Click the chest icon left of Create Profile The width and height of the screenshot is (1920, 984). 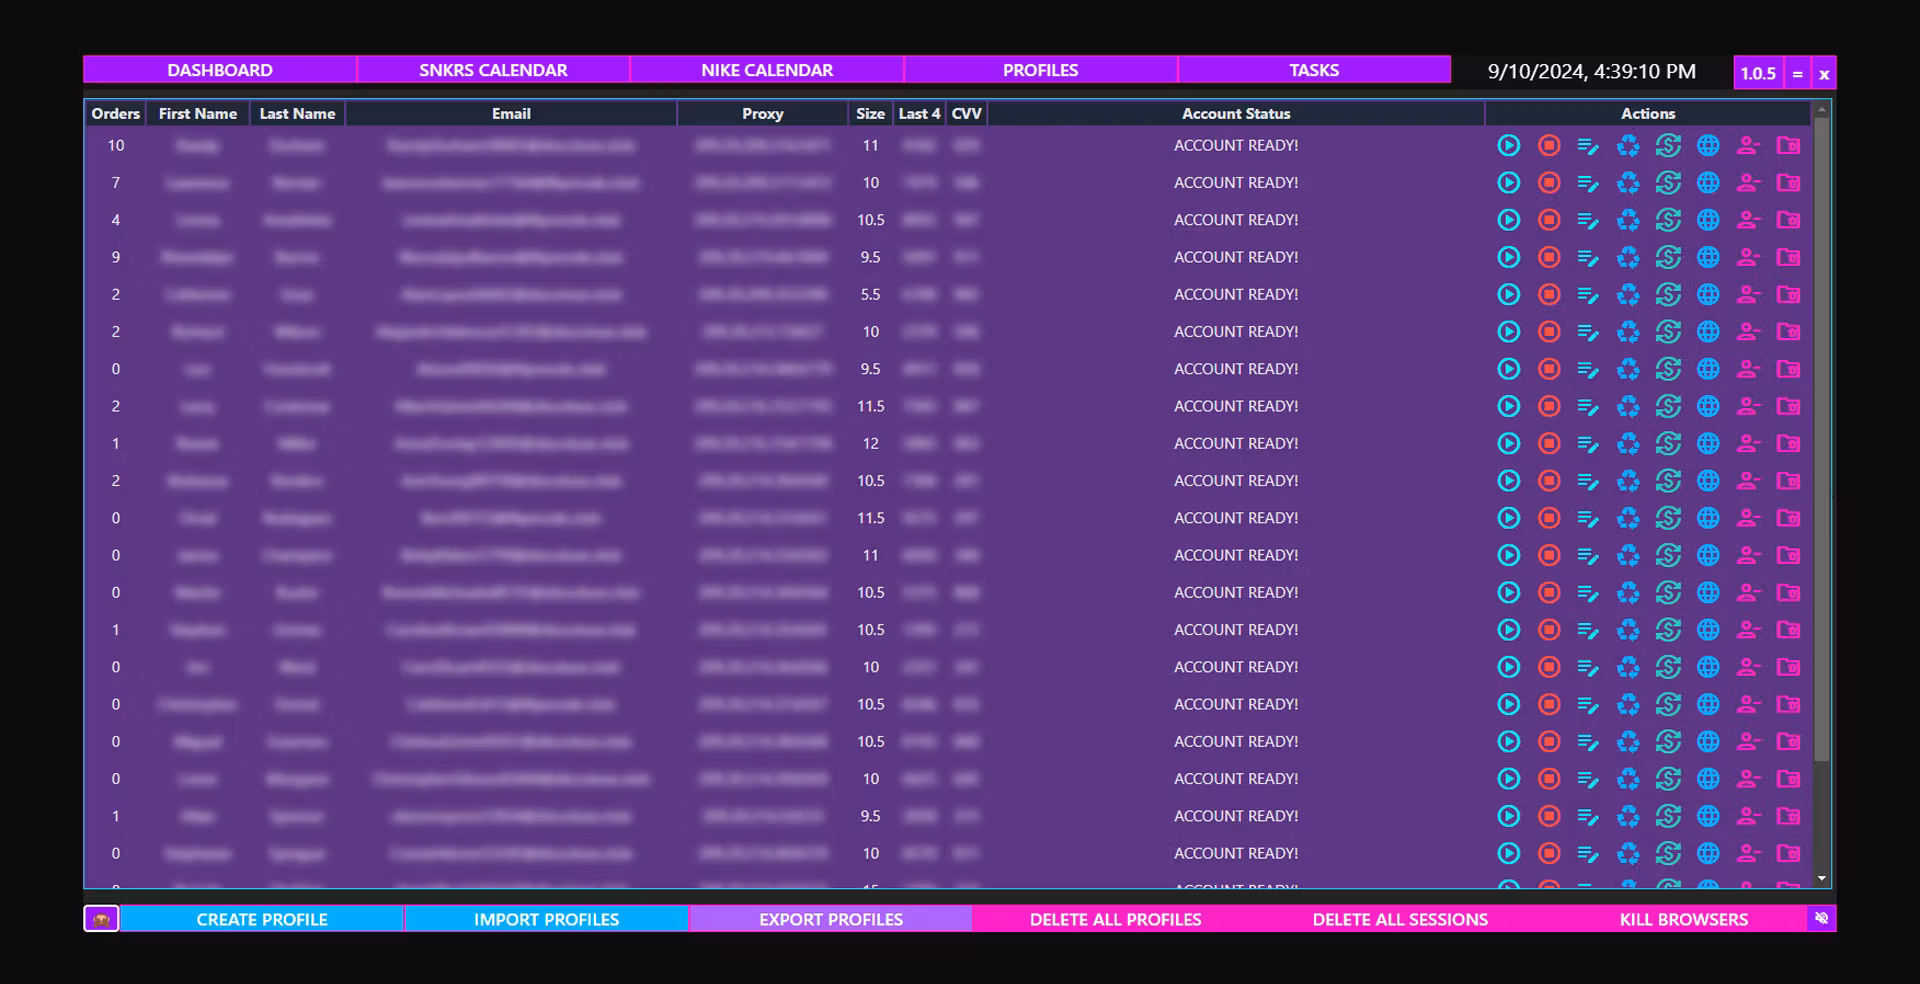[101, 919]
